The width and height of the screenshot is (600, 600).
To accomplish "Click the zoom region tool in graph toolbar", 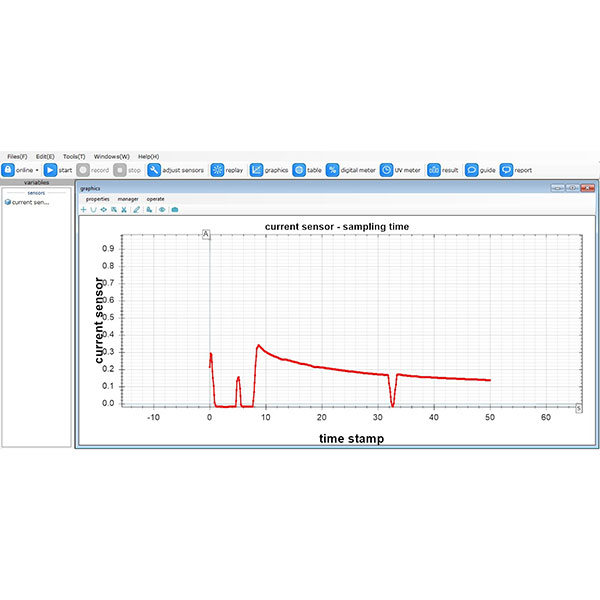I will (114, 209).
